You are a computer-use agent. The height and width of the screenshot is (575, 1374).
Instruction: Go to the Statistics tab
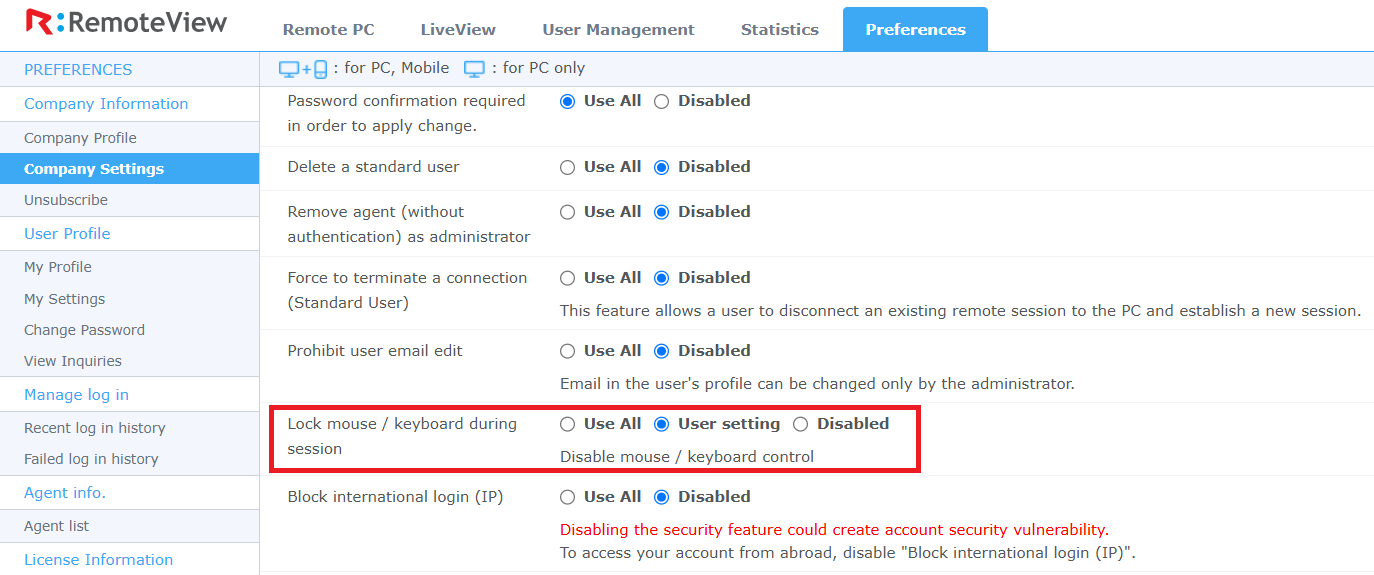coord(780,30)
